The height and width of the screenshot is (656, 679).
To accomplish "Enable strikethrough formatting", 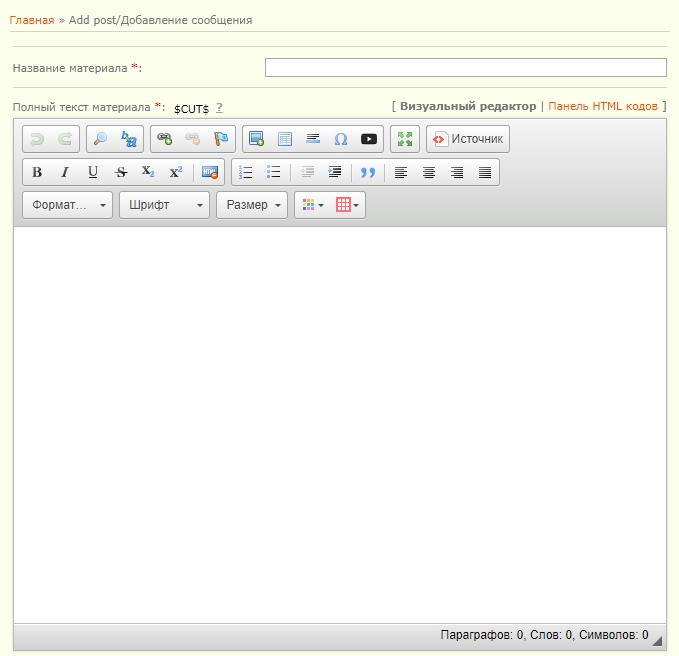I will 121,172.
